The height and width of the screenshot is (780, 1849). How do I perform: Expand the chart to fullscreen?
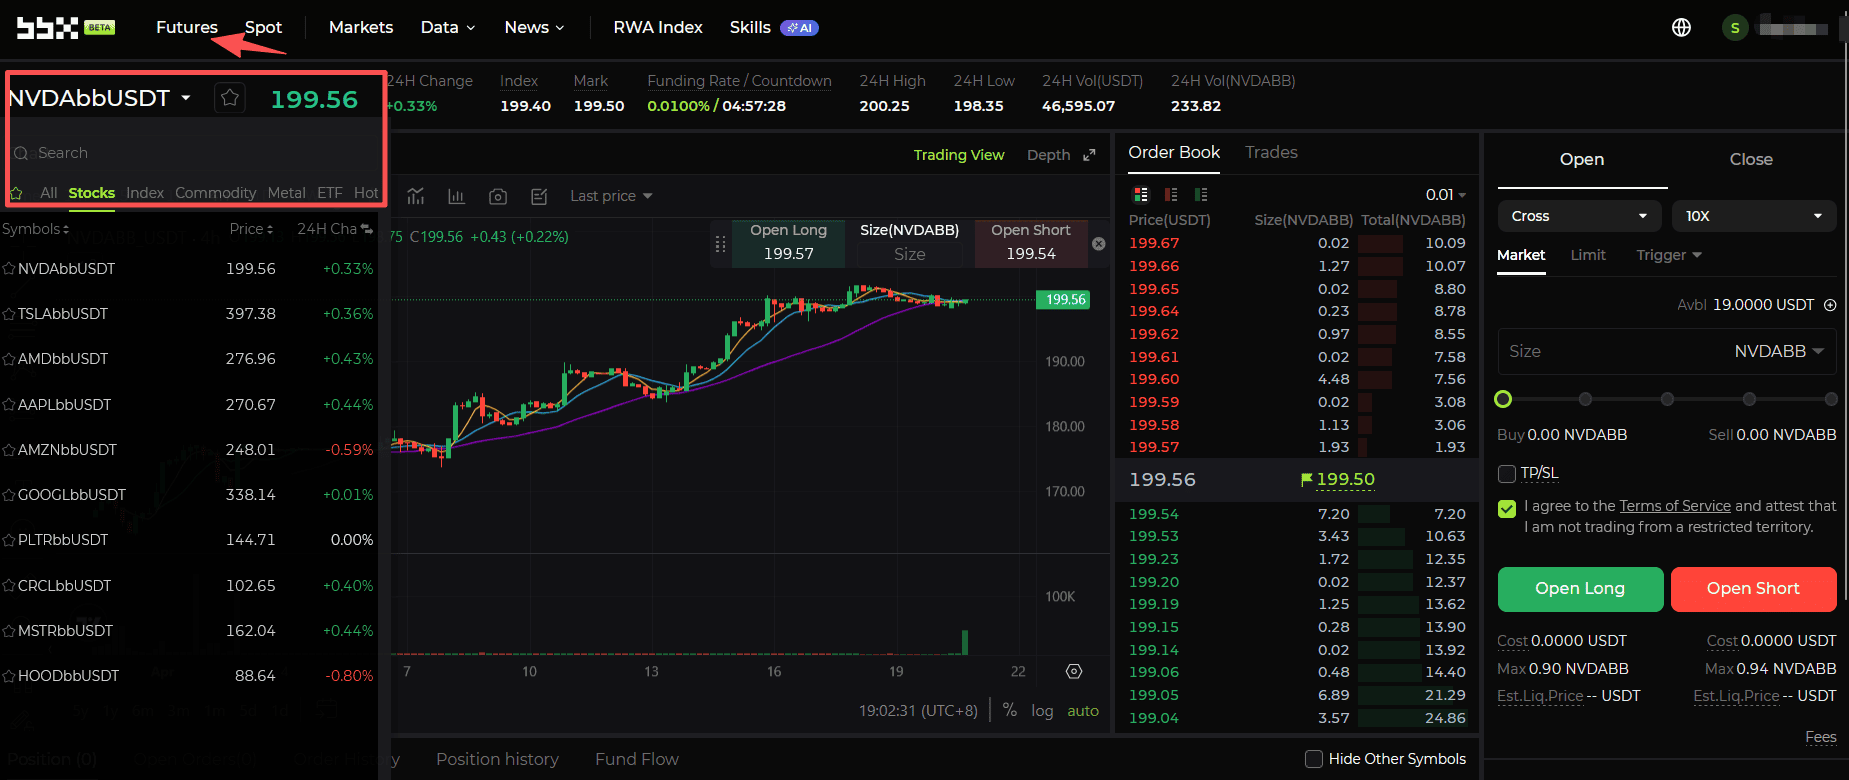click(x=1089, y=155)
